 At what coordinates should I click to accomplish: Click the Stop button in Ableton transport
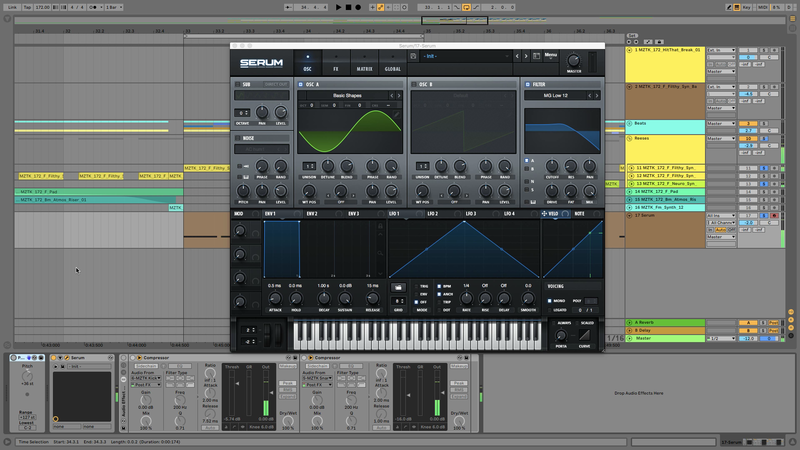tap(348, 7)
